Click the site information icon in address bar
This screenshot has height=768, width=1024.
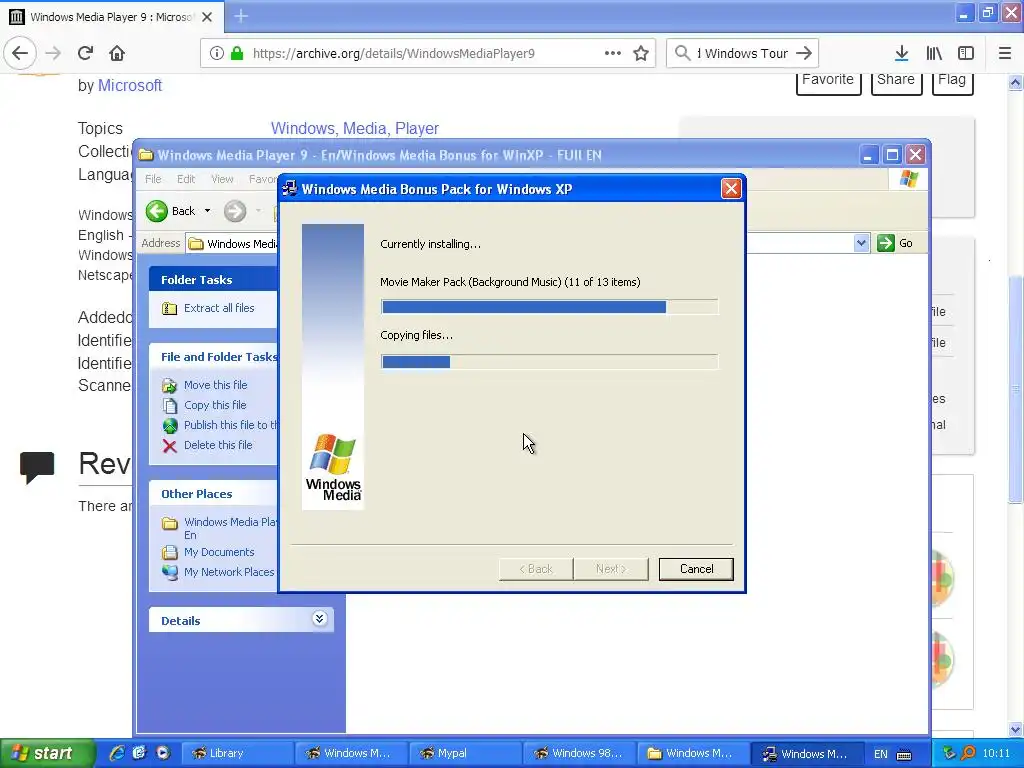point(217,54)
